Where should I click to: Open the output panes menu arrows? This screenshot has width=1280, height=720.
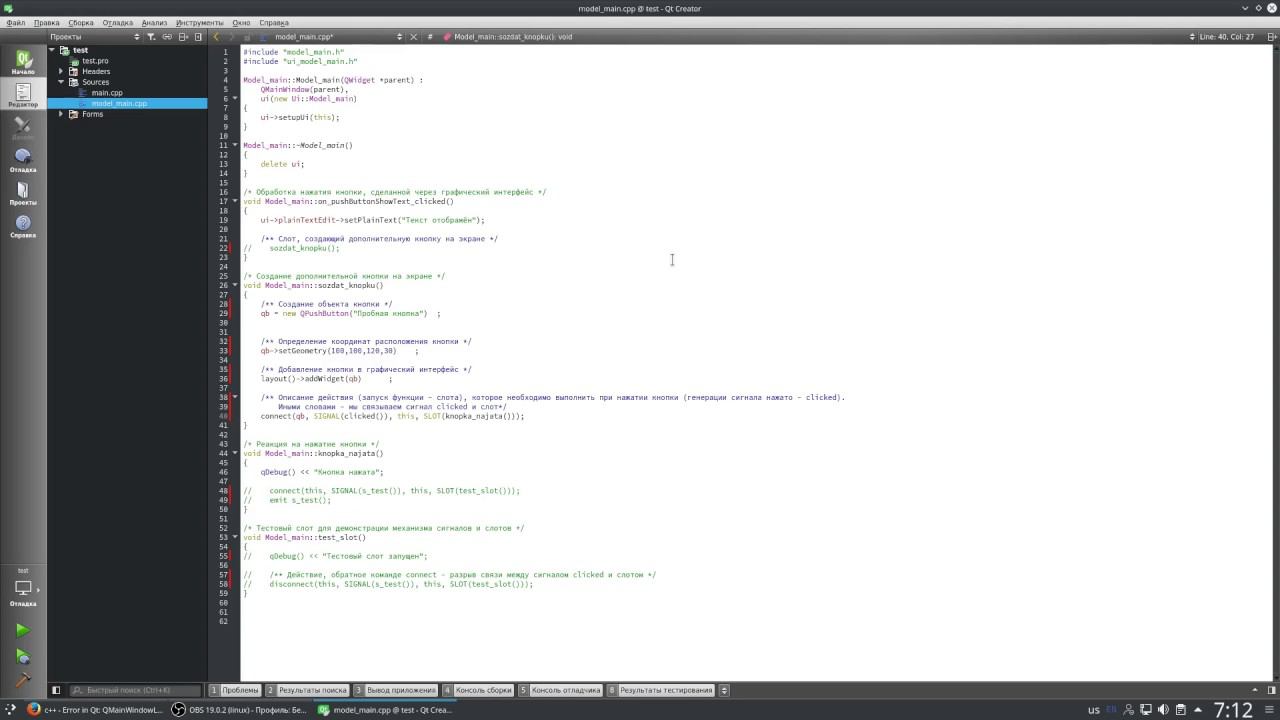tap(724, 690)
